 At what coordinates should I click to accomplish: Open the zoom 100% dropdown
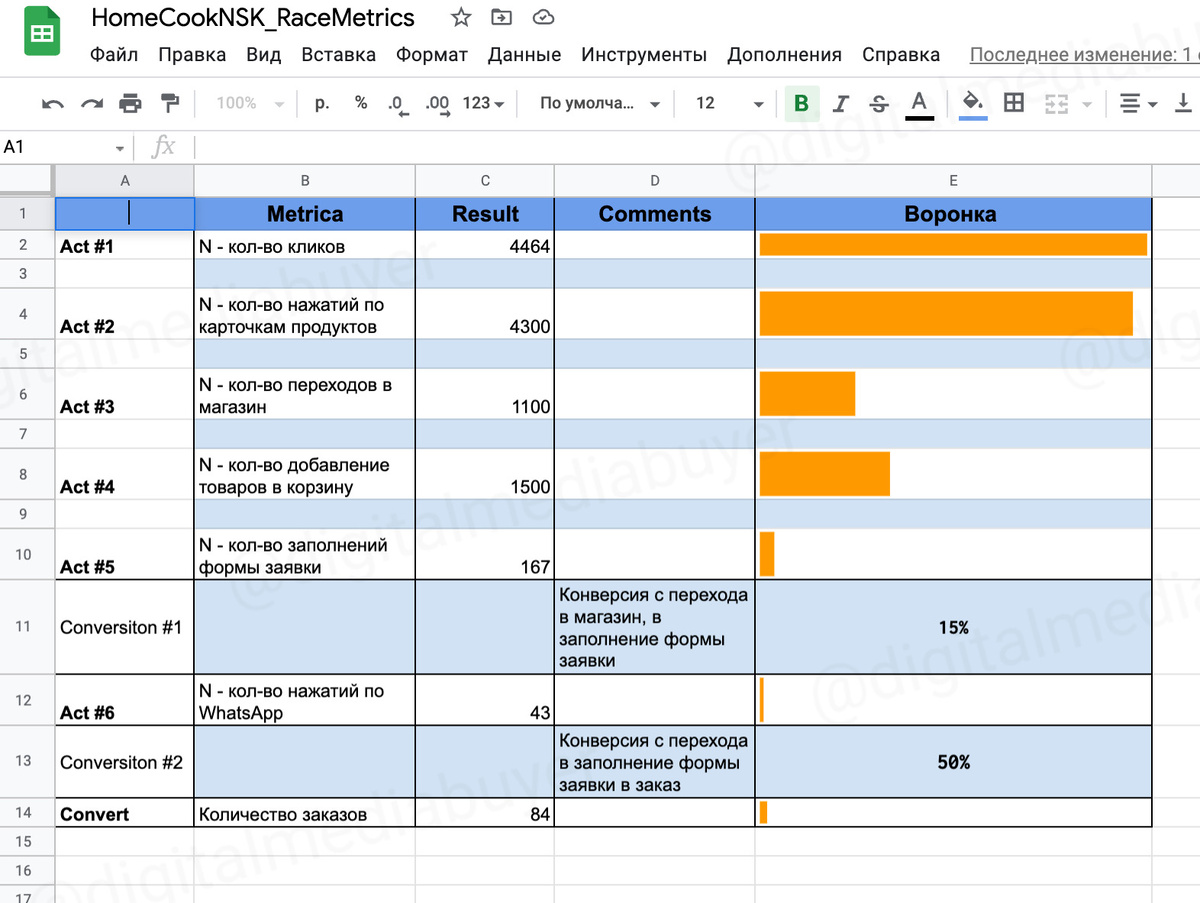(250, 103)
